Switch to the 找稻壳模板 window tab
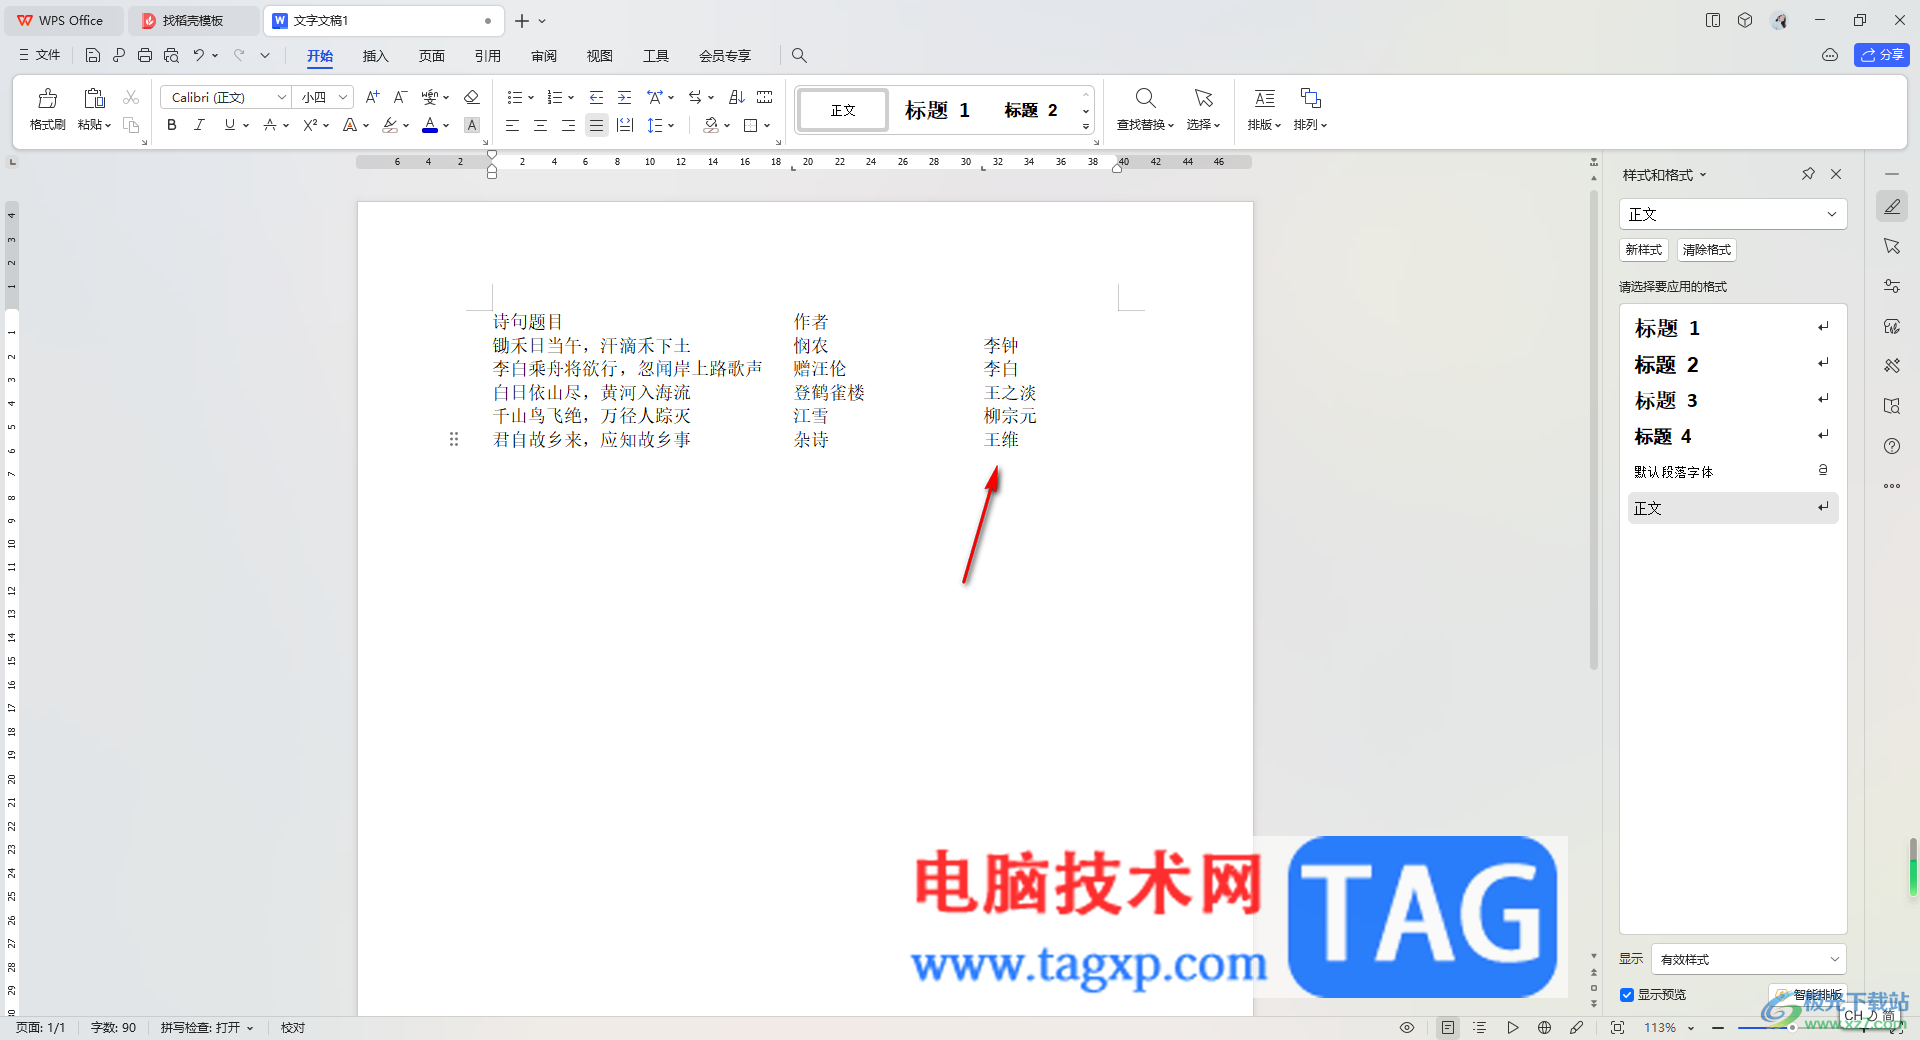 click(x=192, y=20)
